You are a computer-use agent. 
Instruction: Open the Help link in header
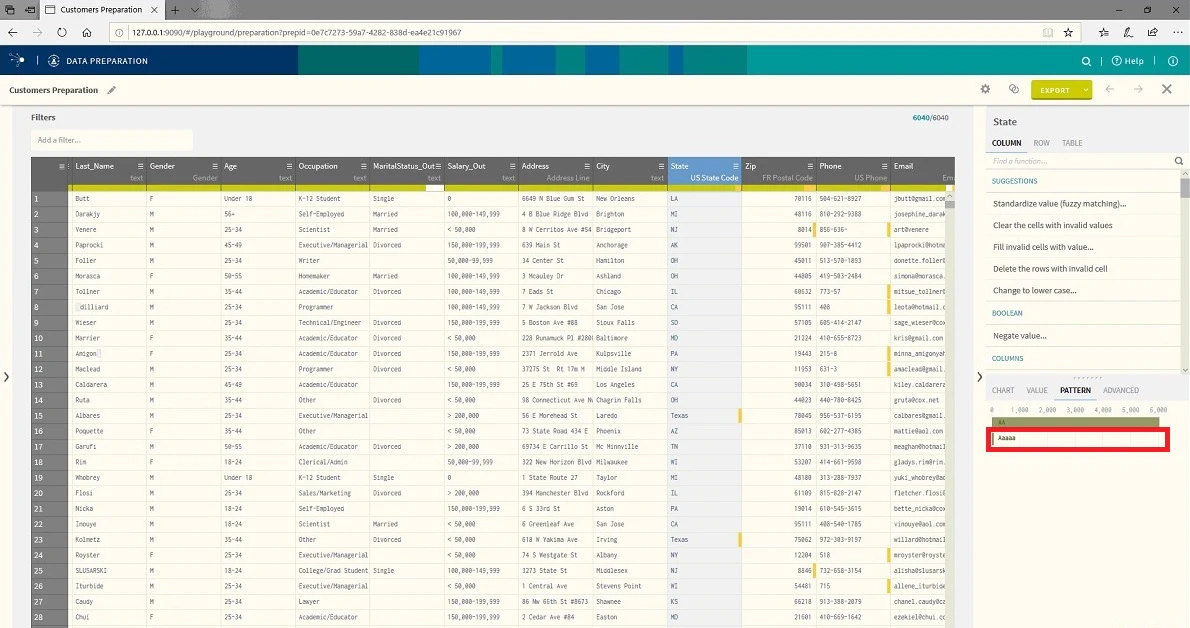tap(1128, 62)
